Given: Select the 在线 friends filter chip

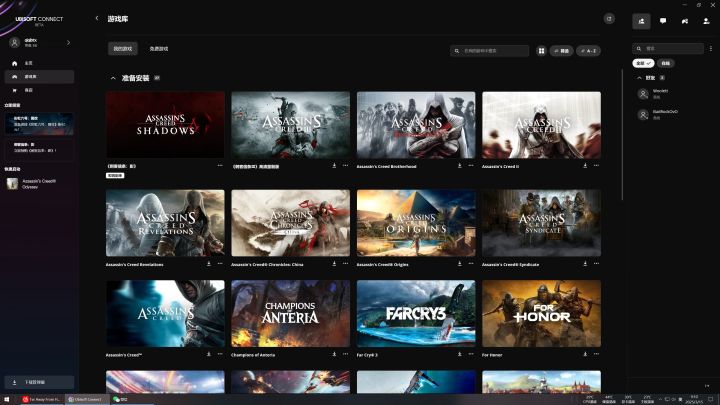Looking at the screenshot, I should click(666, 63).
